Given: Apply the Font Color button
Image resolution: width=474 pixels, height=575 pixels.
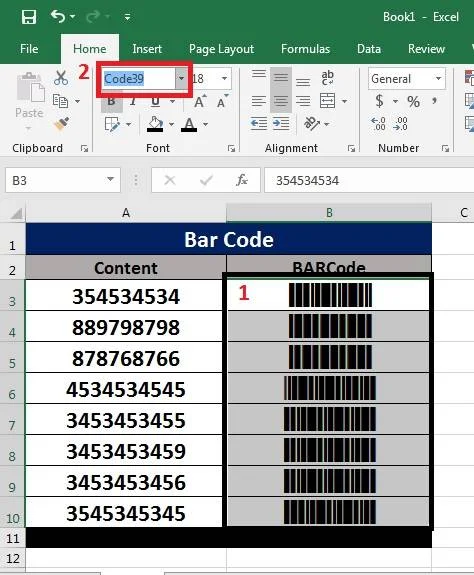Looking at the screenshot, I should [189, 124].
